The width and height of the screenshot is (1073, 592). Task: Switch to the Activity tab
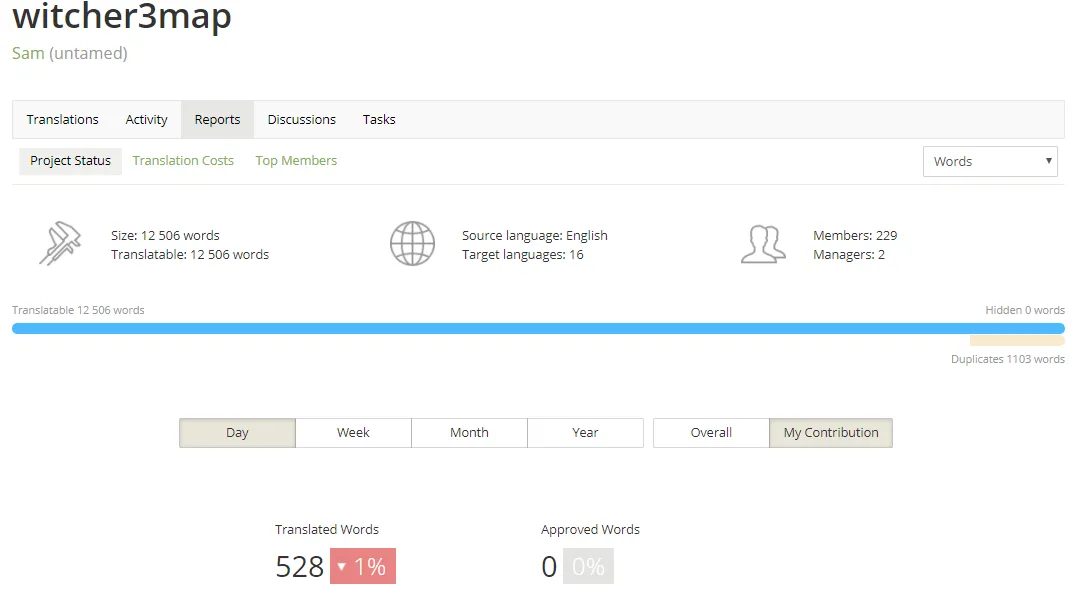click(146, 120)
